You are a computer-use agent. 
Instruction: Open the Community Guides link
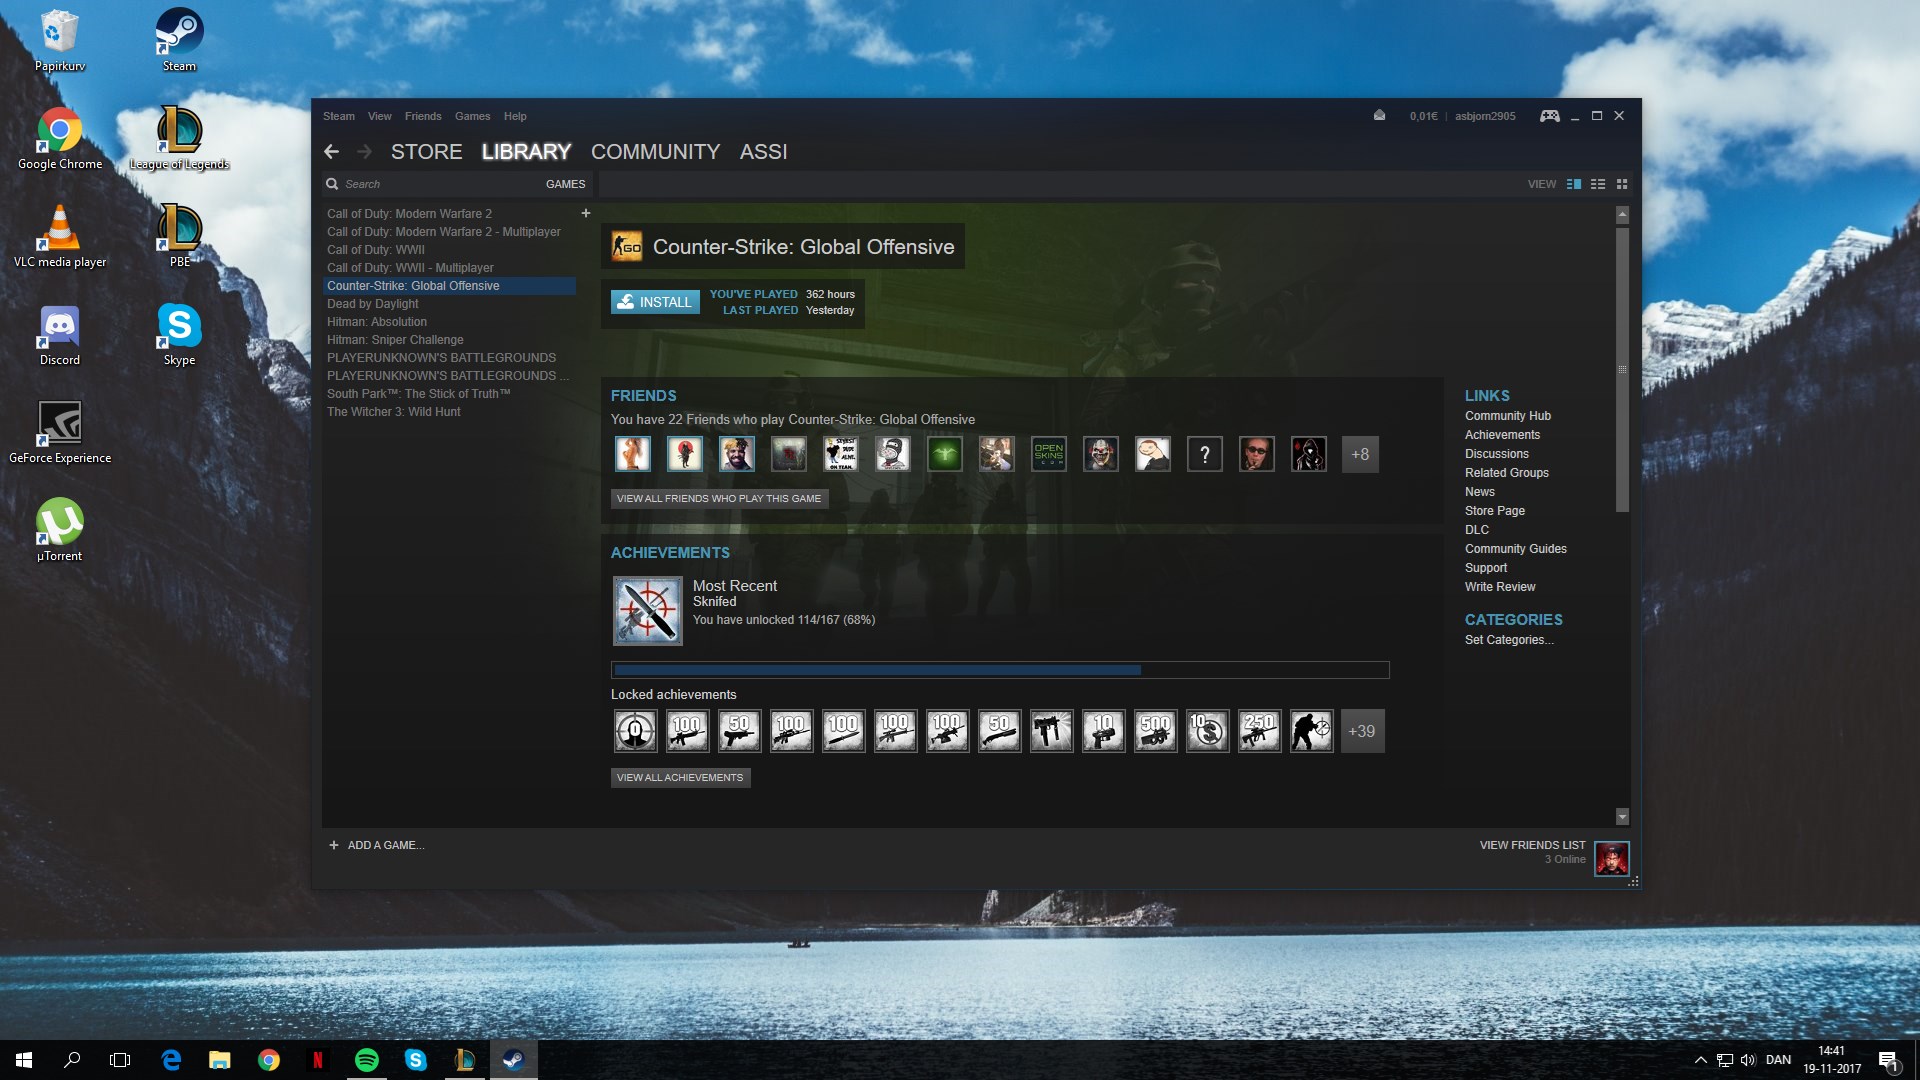pyautogui.click(x=1515, y=549)
